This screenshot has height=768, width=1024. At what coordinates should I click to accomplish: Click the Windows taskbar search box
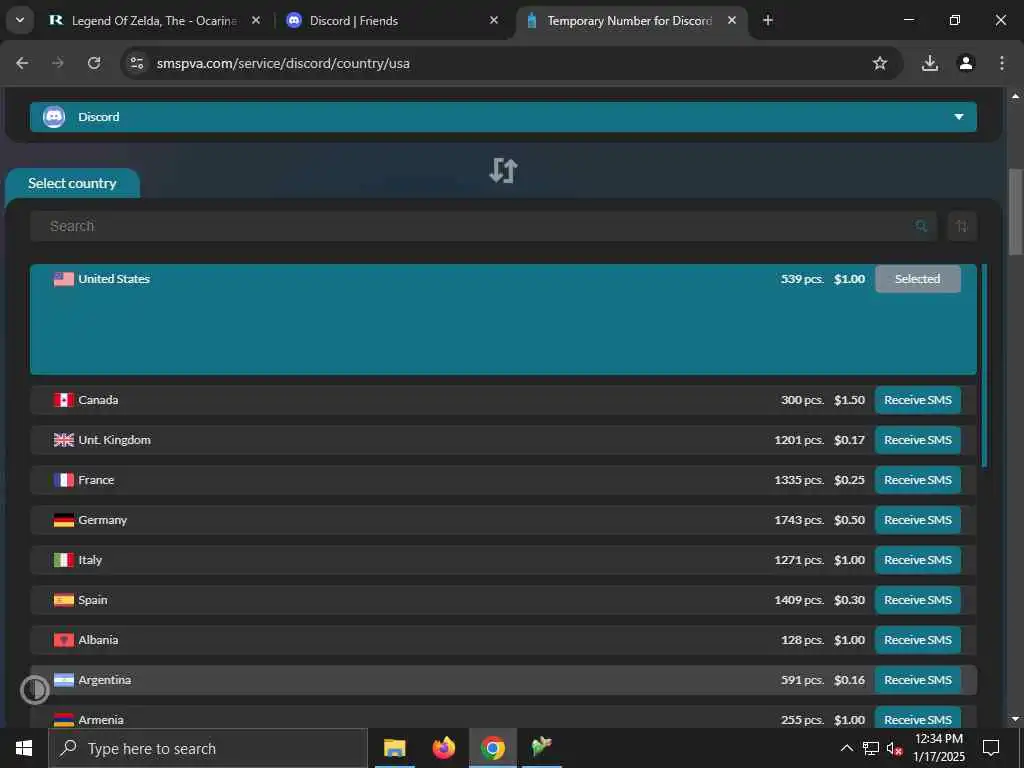pyautogui.click(x=208, y=748)
